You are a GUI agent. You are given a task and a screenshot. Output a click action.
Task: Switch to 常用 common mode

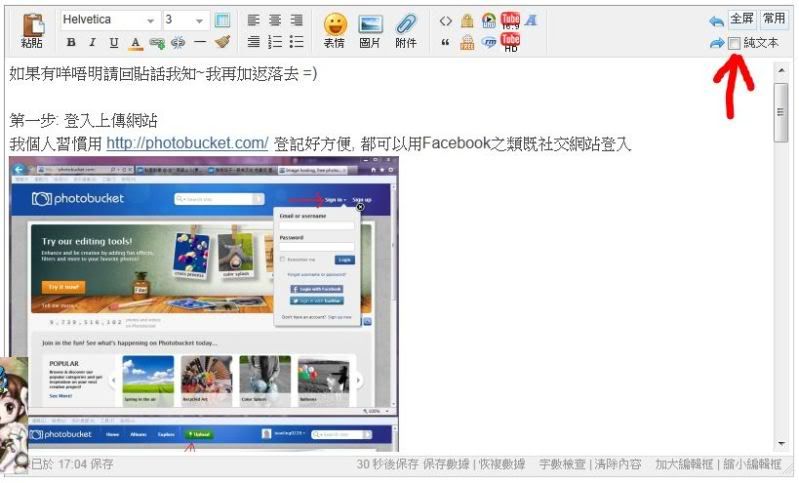pyautogui.click(x=774, y=19)
